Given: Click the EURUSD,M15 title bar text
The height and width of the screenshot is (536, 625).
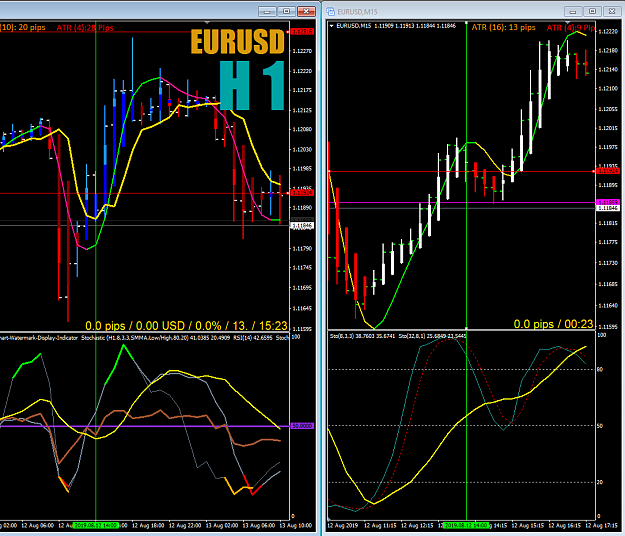Looking at the screenshot, I should tap(357, 12).
